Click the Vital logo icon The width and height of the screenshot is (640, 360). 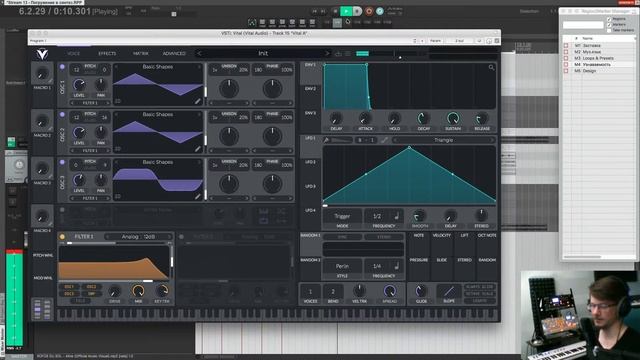coord(42,53)
